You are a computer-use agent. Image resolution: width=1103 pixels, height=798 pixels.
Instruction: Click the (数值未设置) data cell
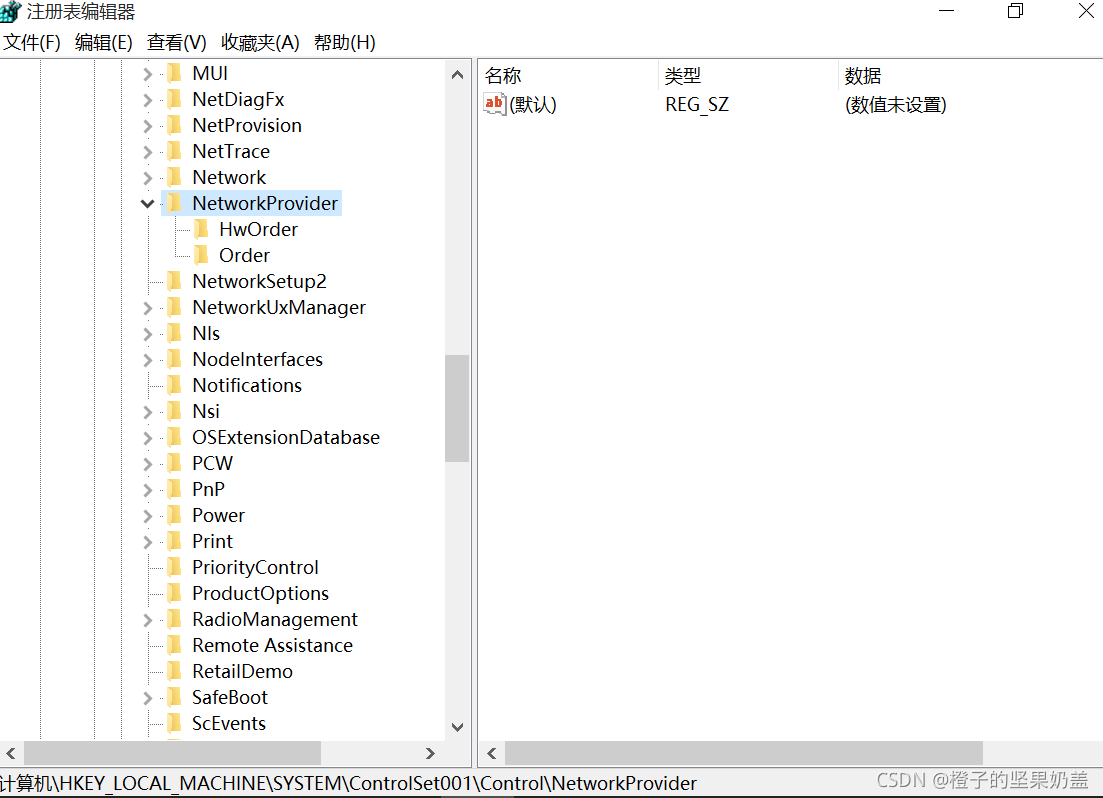(x=895, y=105)
